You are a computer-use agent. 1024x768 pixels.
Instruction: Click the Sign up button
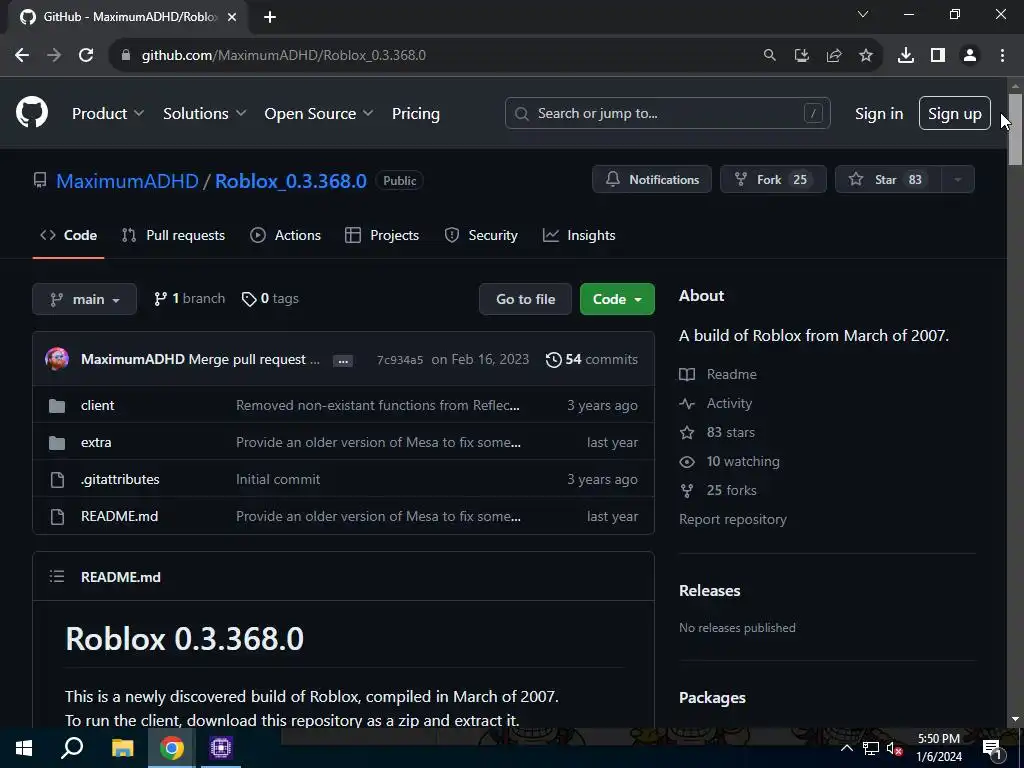955,114
